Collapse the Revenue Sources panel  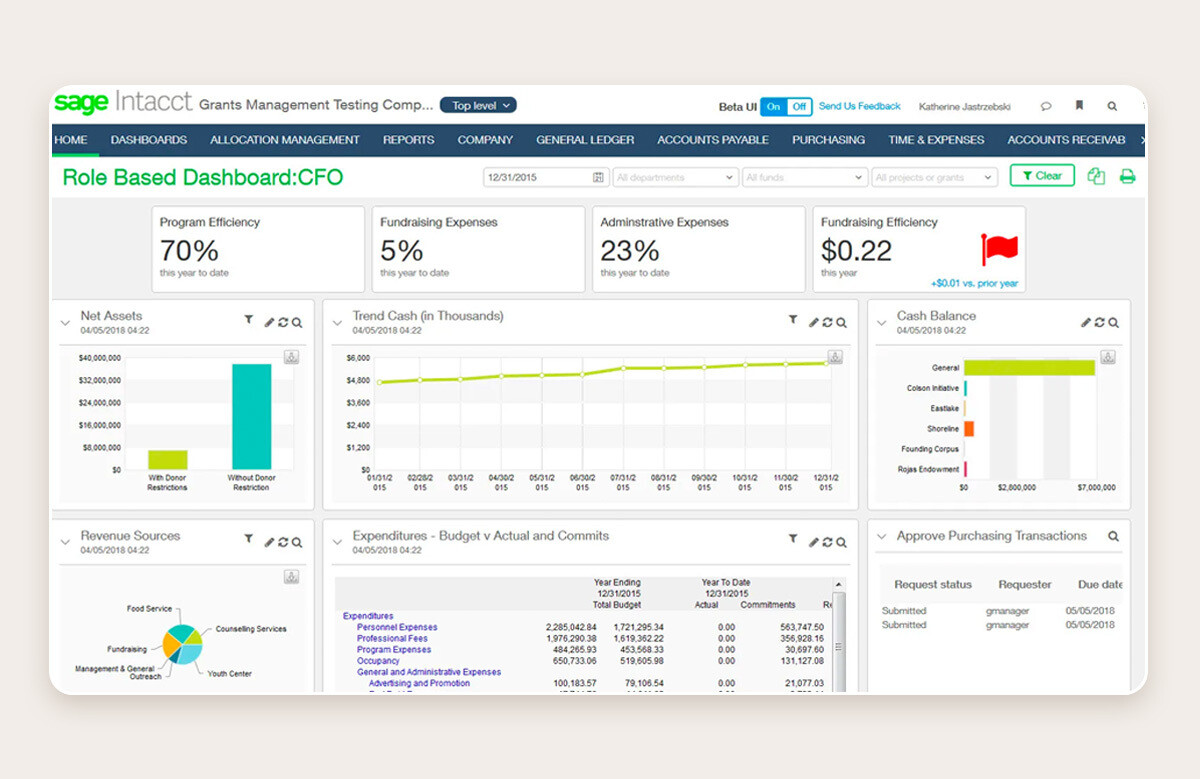(66, 542)
